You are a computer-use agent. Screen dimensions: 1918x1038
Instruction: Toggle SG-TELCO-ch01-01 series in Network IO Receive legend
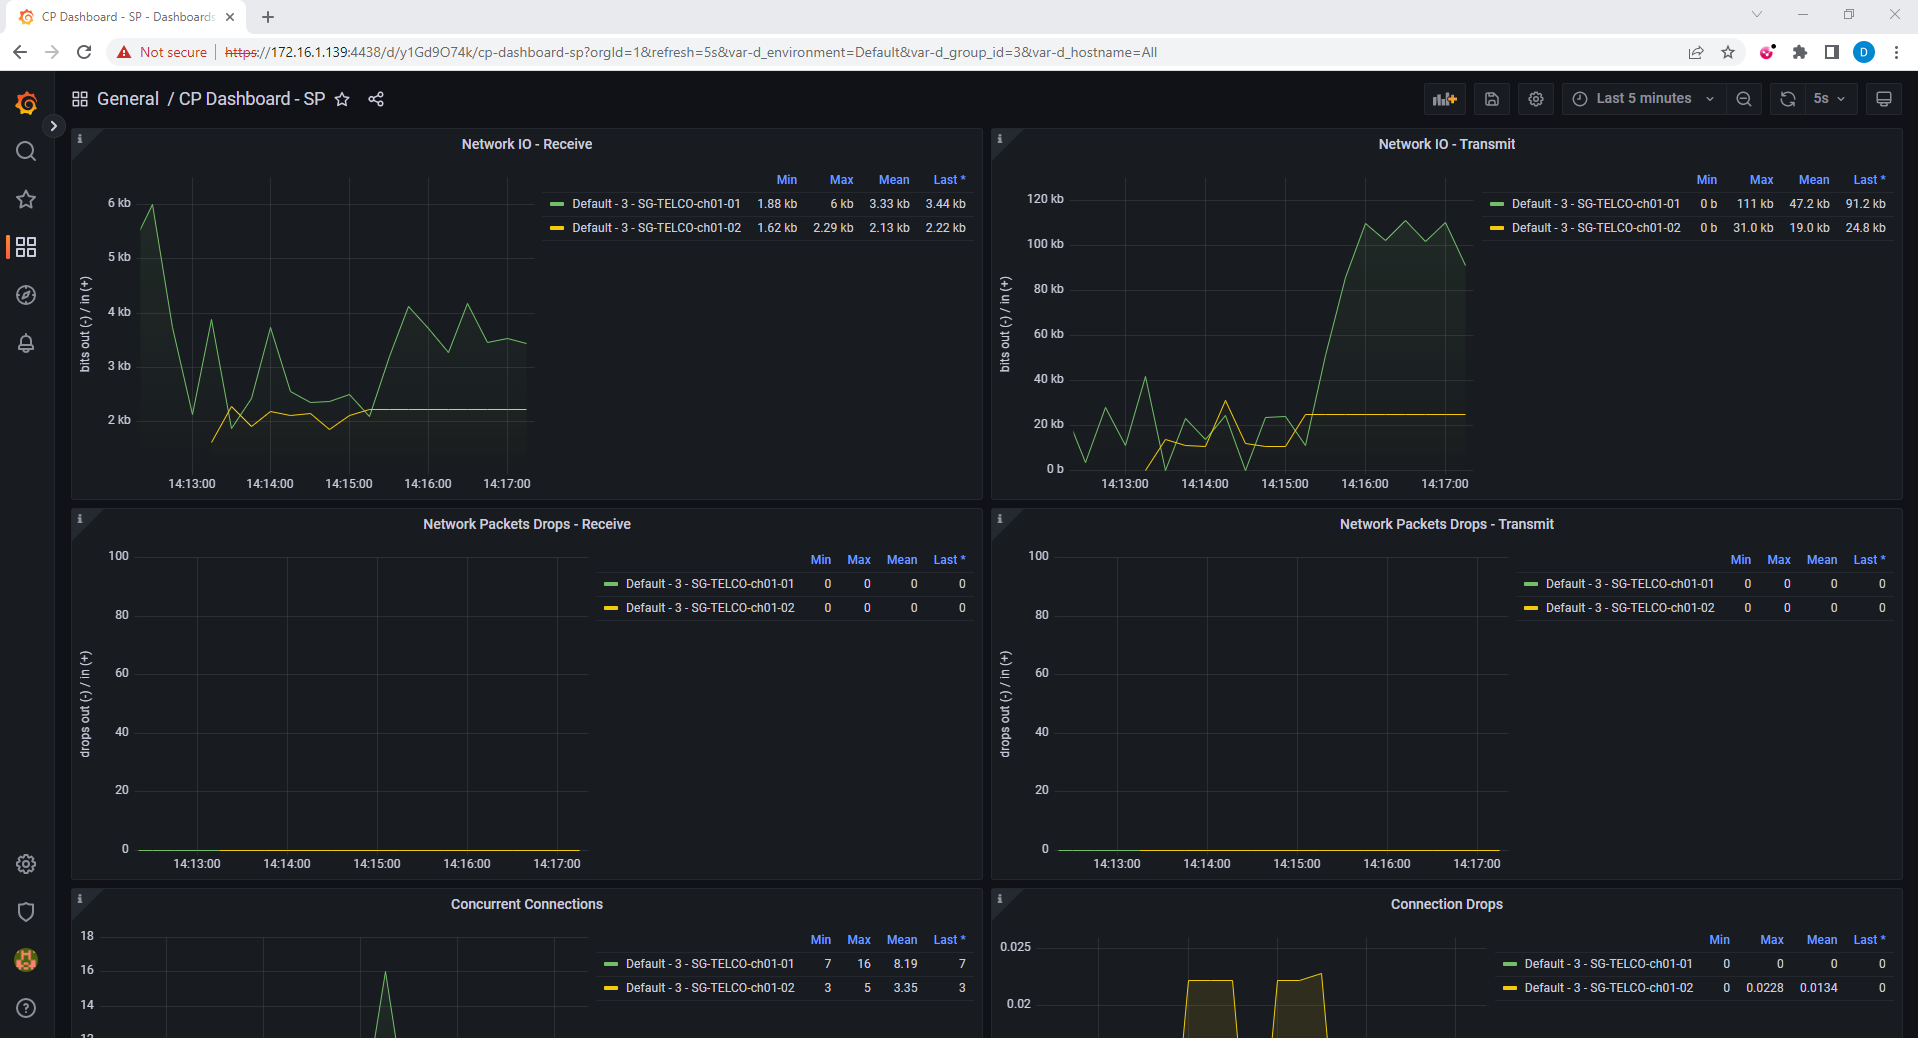point(656,204)
